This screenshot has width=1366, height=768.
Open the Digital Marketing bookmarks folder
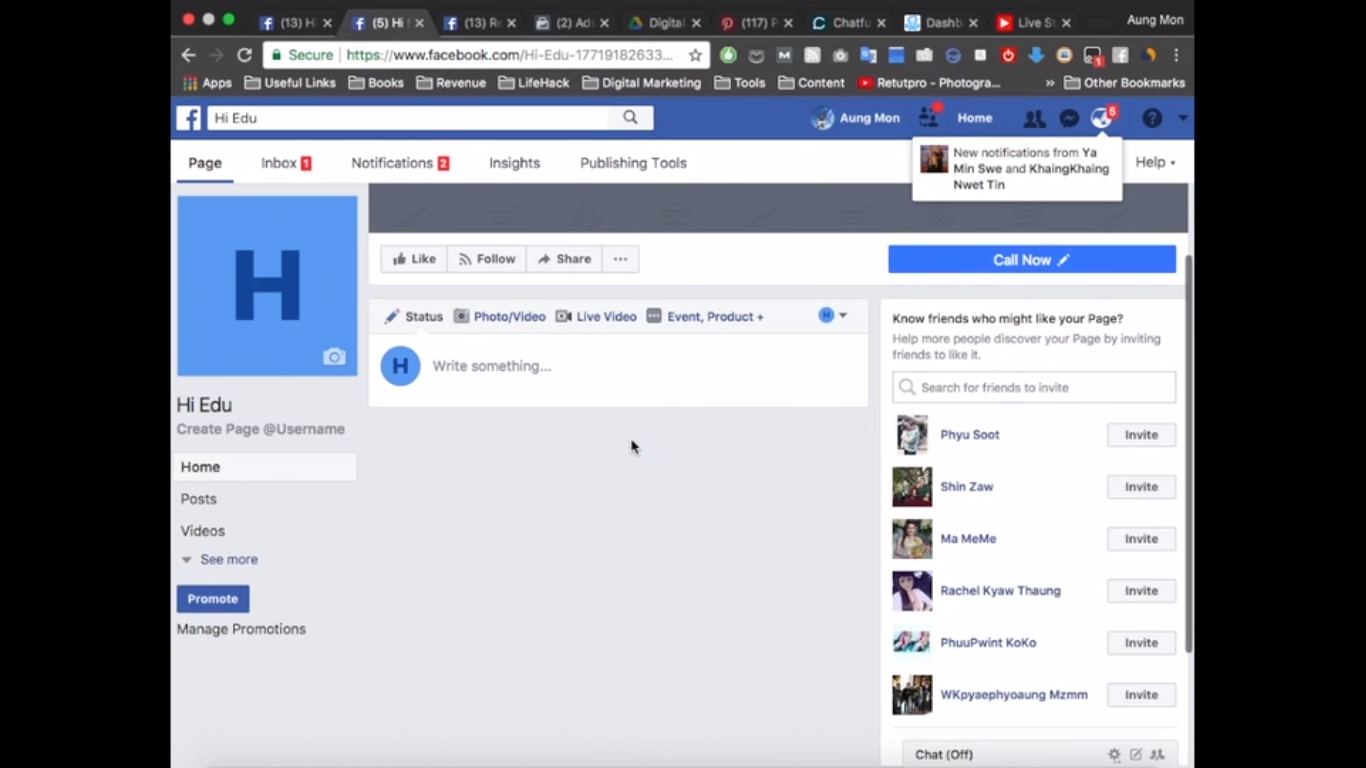(642, 83)
